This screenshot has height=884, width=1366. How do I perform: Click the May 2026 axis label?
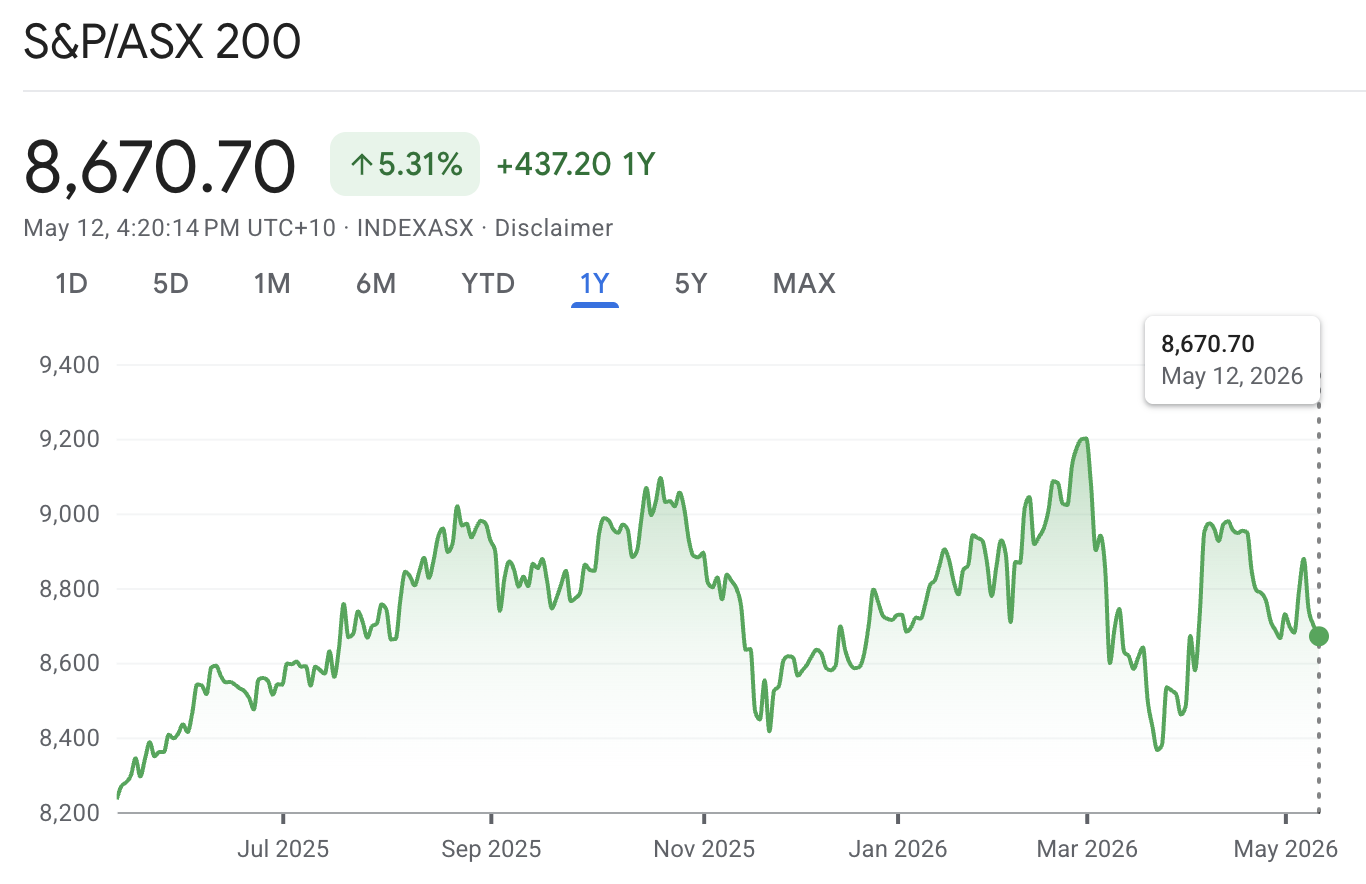tap(1286, 850)
